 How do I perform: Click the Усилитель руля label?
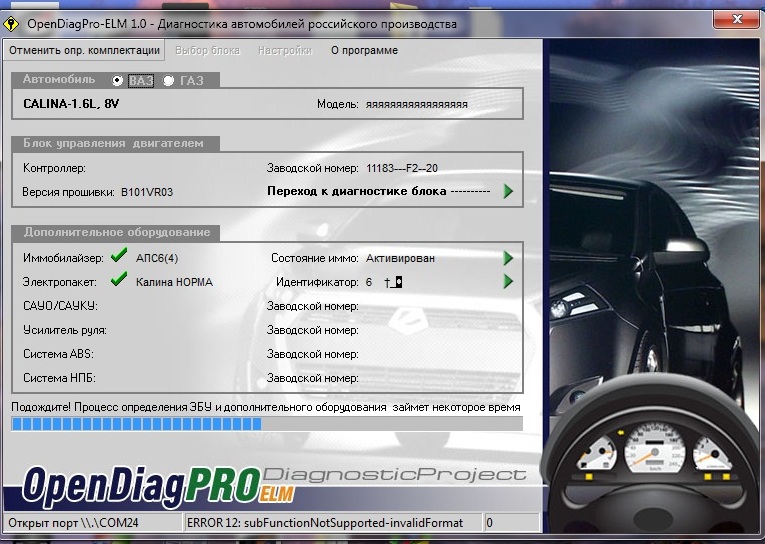pos(65,330)
